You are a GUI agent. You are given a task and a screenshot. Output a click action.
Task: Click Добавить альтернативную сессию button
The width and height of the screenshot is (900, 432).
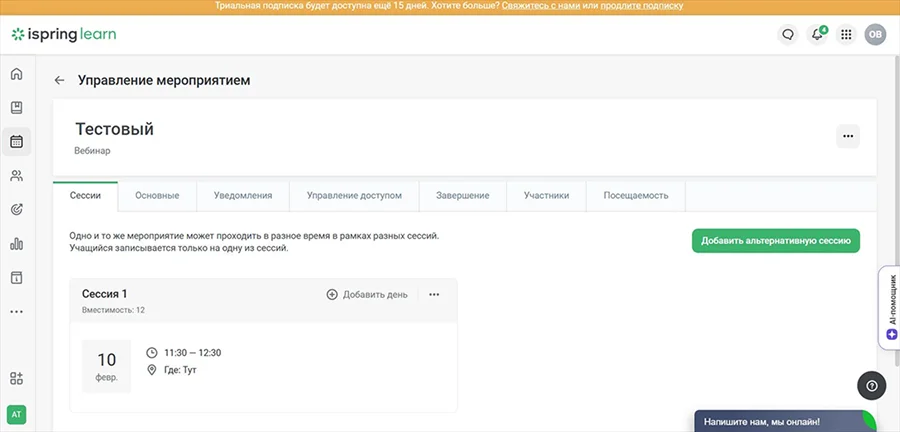pyautogui.click(x=775, y=241)
